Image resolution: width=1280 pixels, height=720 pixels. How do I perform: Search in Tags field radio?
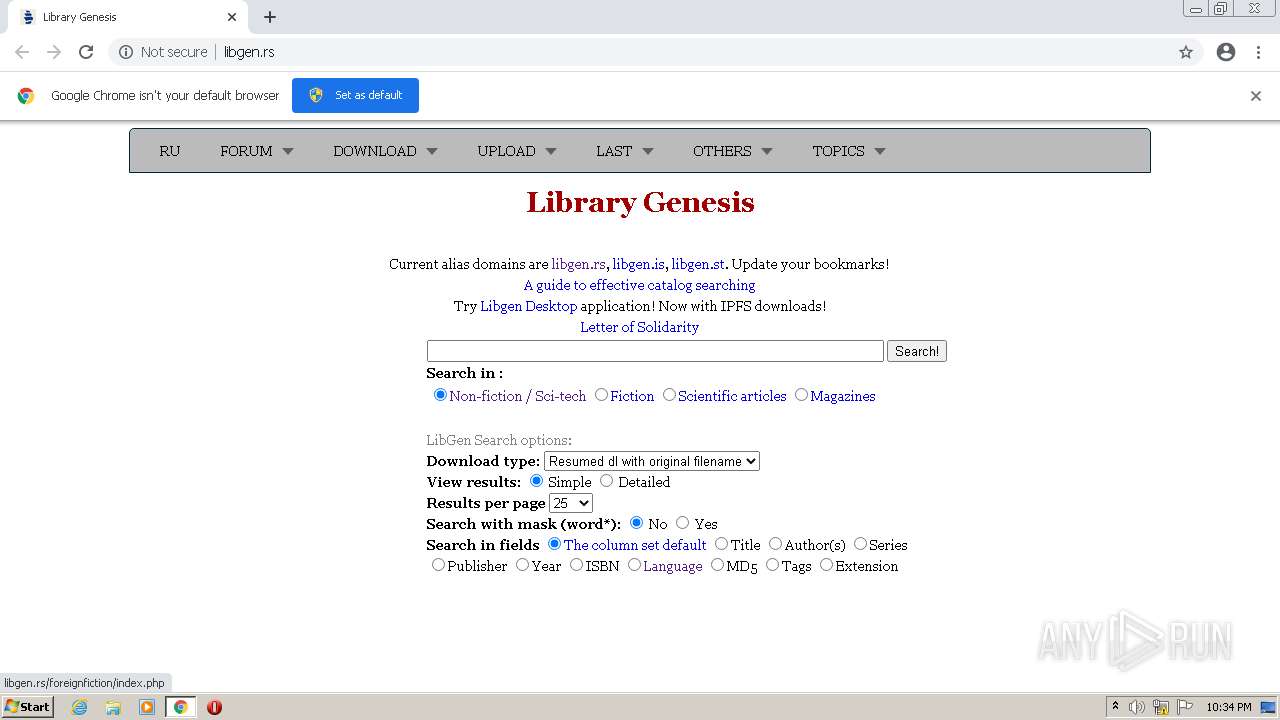772,565
